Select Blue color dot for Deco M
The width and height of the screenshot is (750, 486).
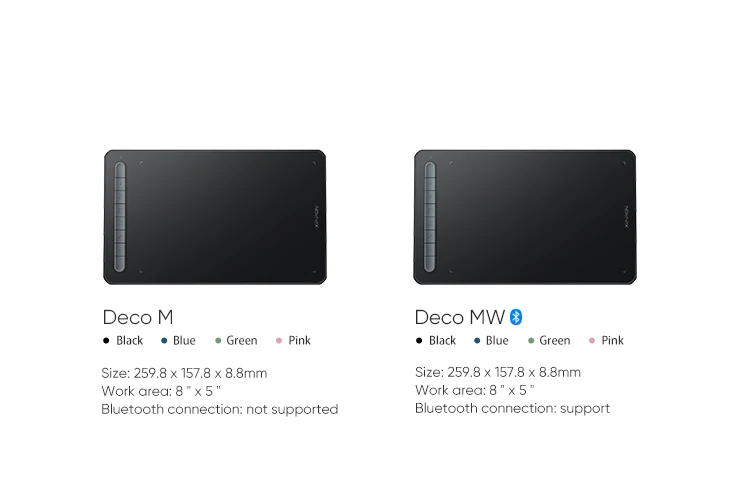pos(164,341)
